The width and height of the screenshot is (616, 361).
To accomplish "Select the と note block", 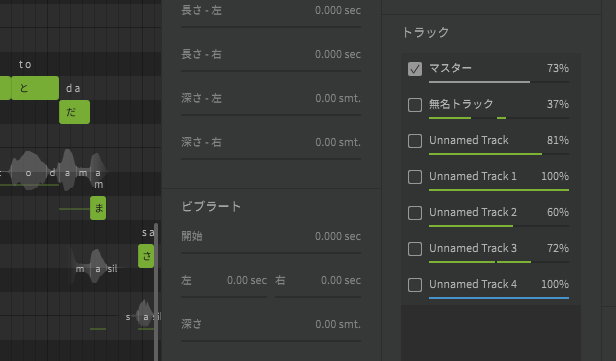I will point(35,88).
